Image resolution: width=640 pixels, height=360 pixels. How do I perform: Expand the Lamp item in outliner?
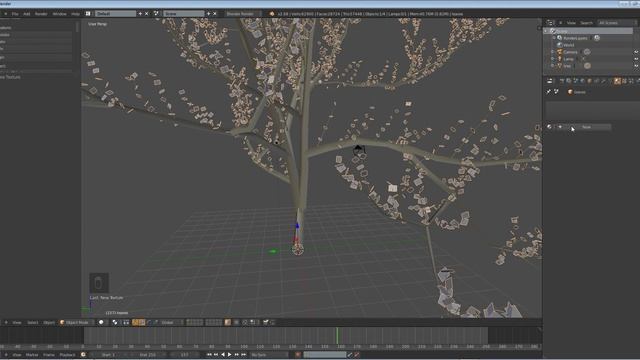coord(553,59)
